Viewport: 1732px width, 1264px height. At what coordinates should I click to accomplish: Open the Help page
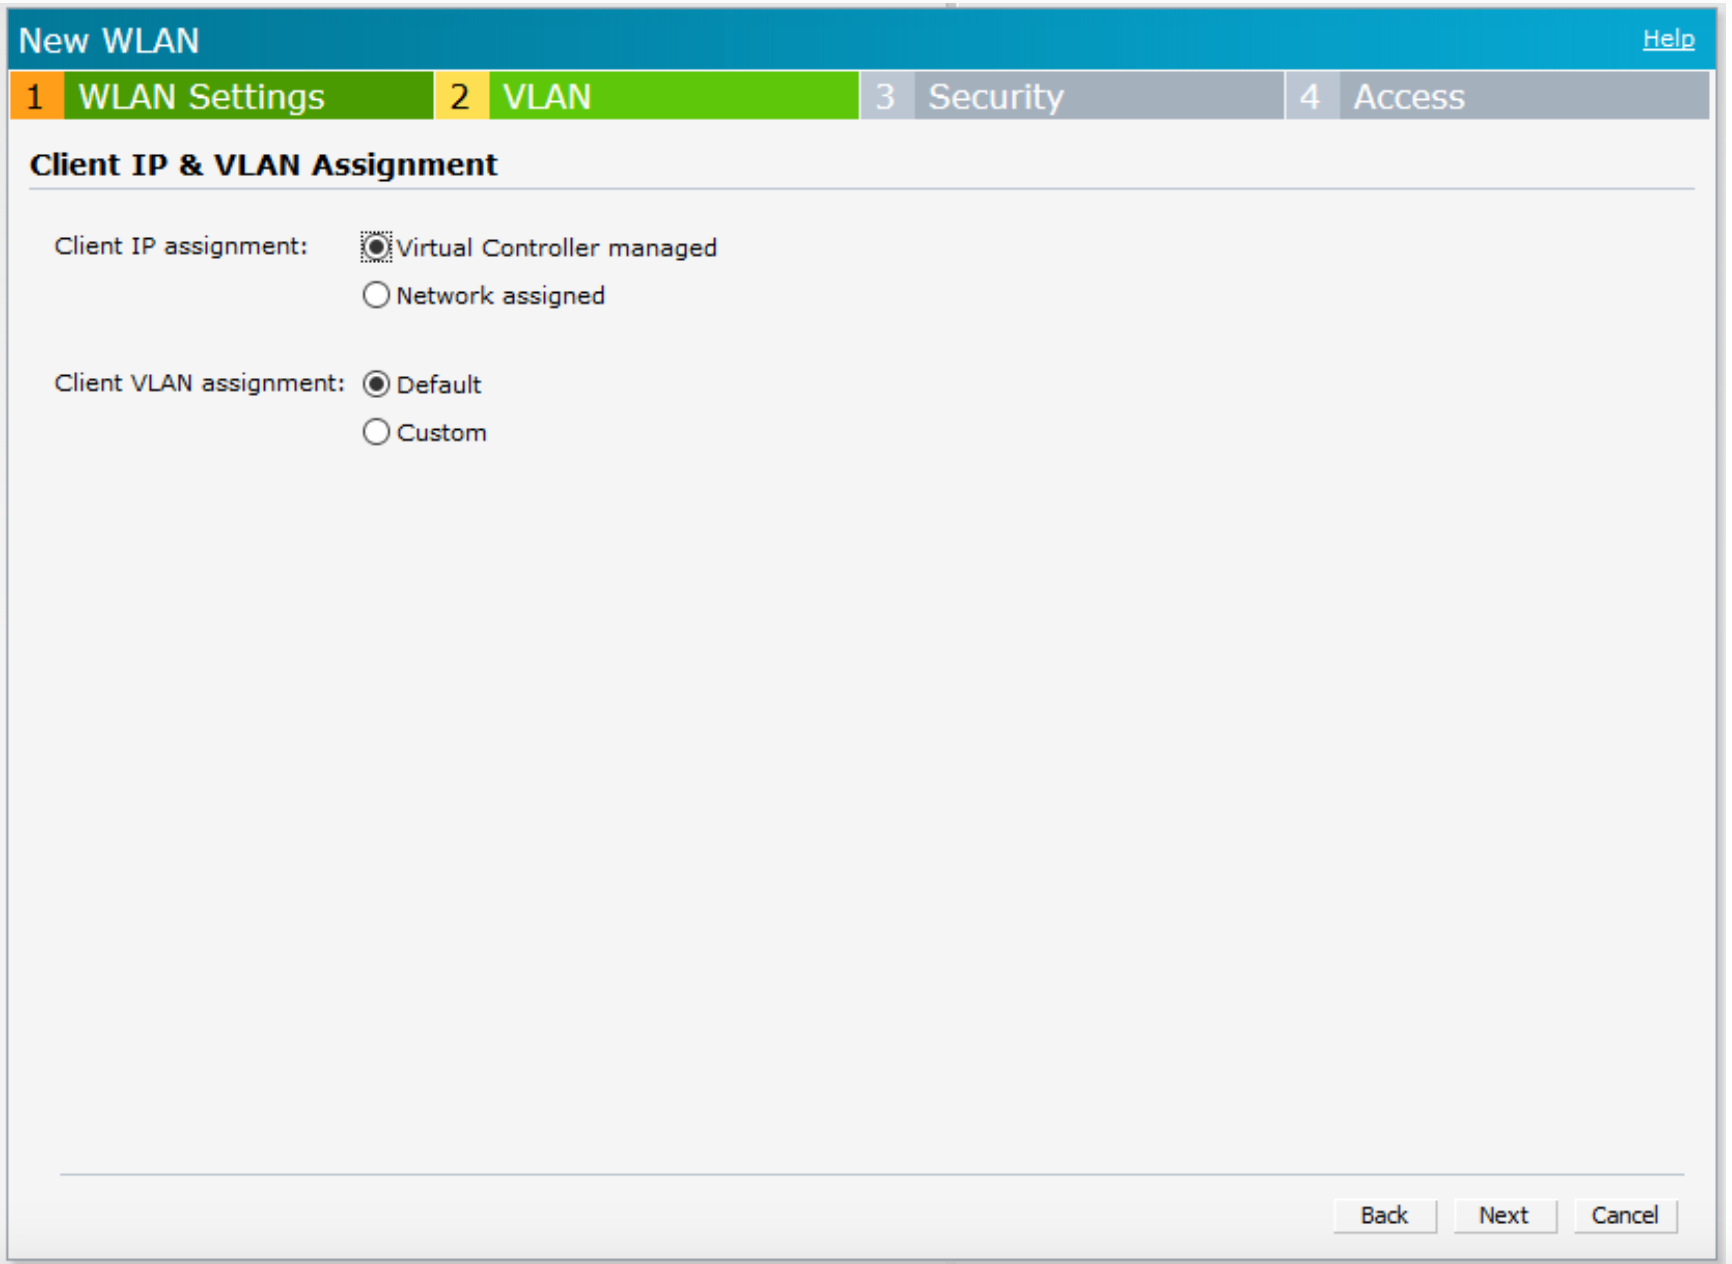click(x=1667, y=39)
